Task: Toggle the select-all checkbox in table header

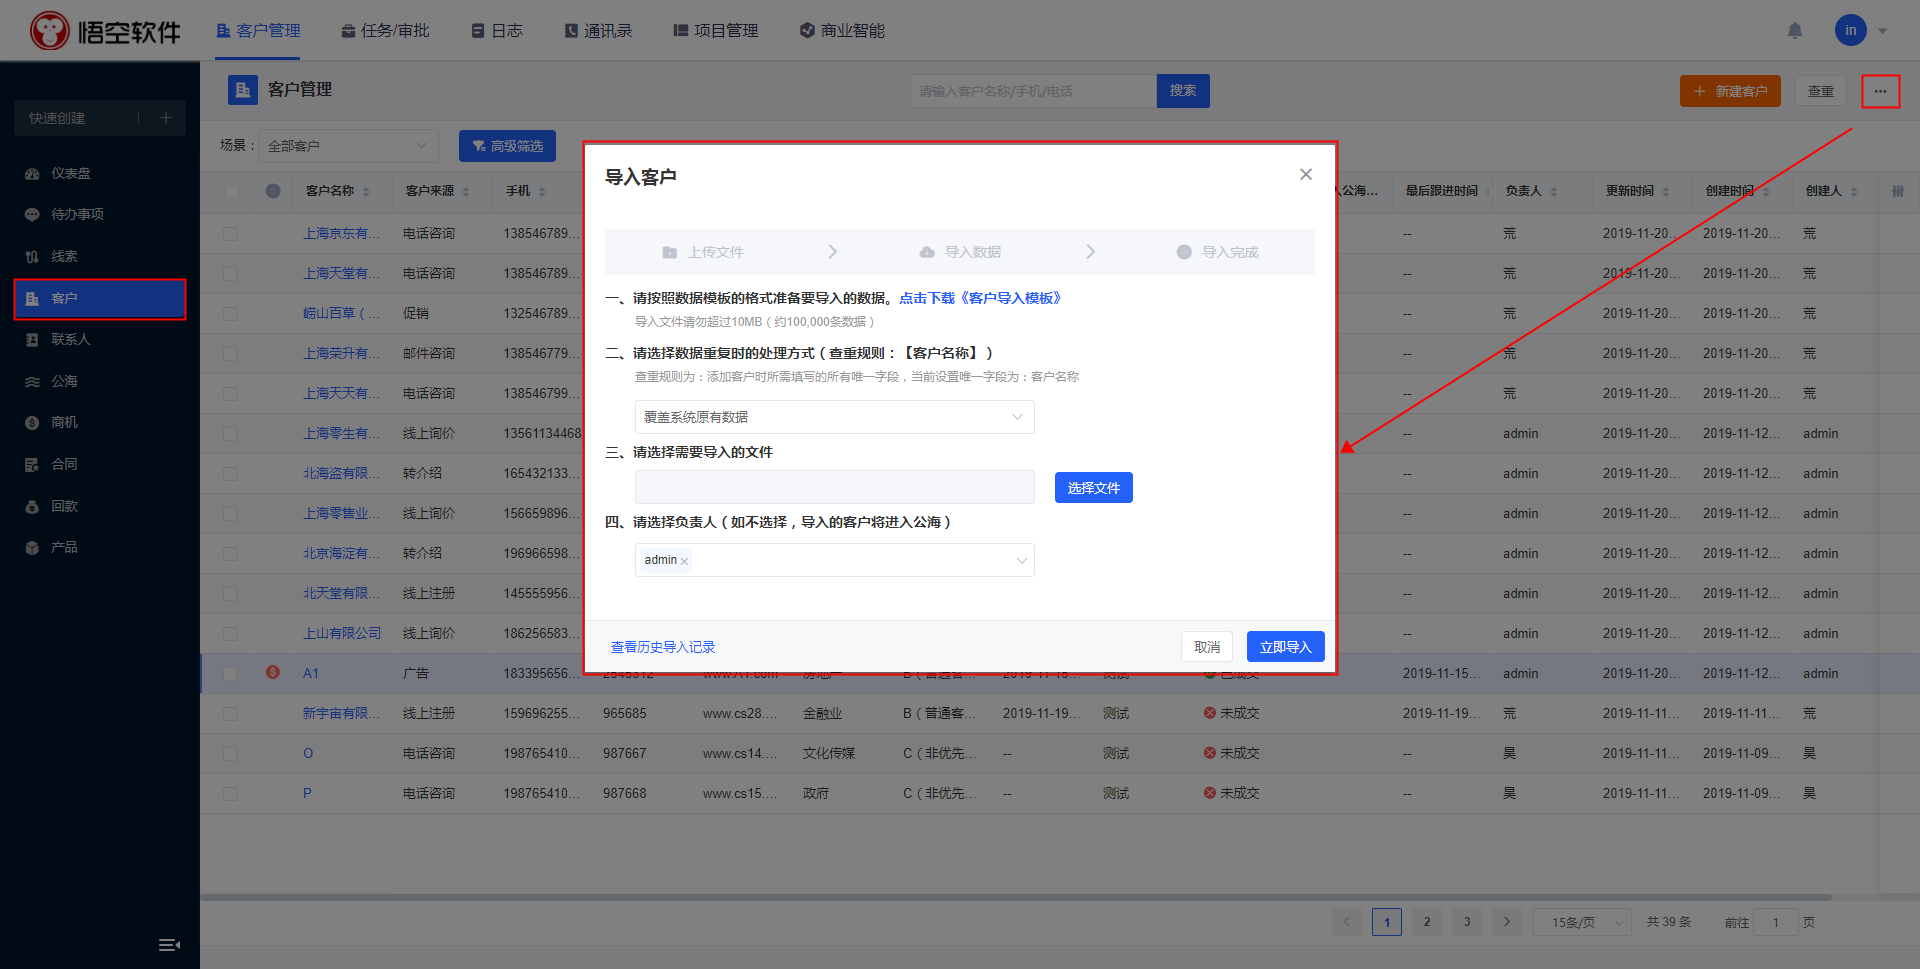Action: coord(232,191)
